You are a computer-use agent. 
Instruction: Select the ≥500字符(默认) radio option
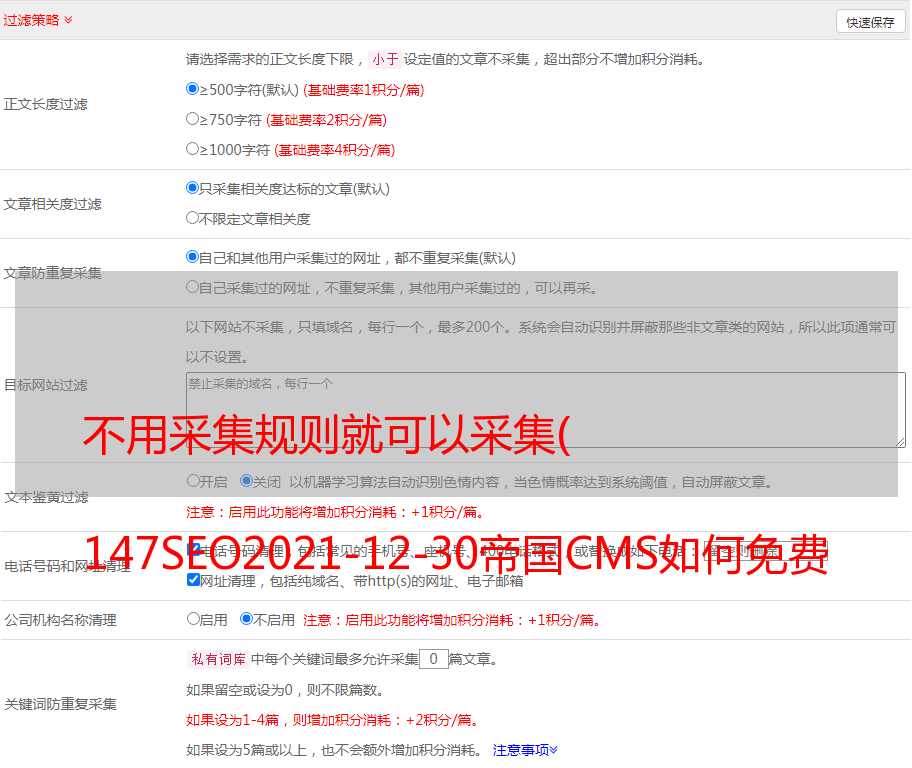(x=193, y=89)
